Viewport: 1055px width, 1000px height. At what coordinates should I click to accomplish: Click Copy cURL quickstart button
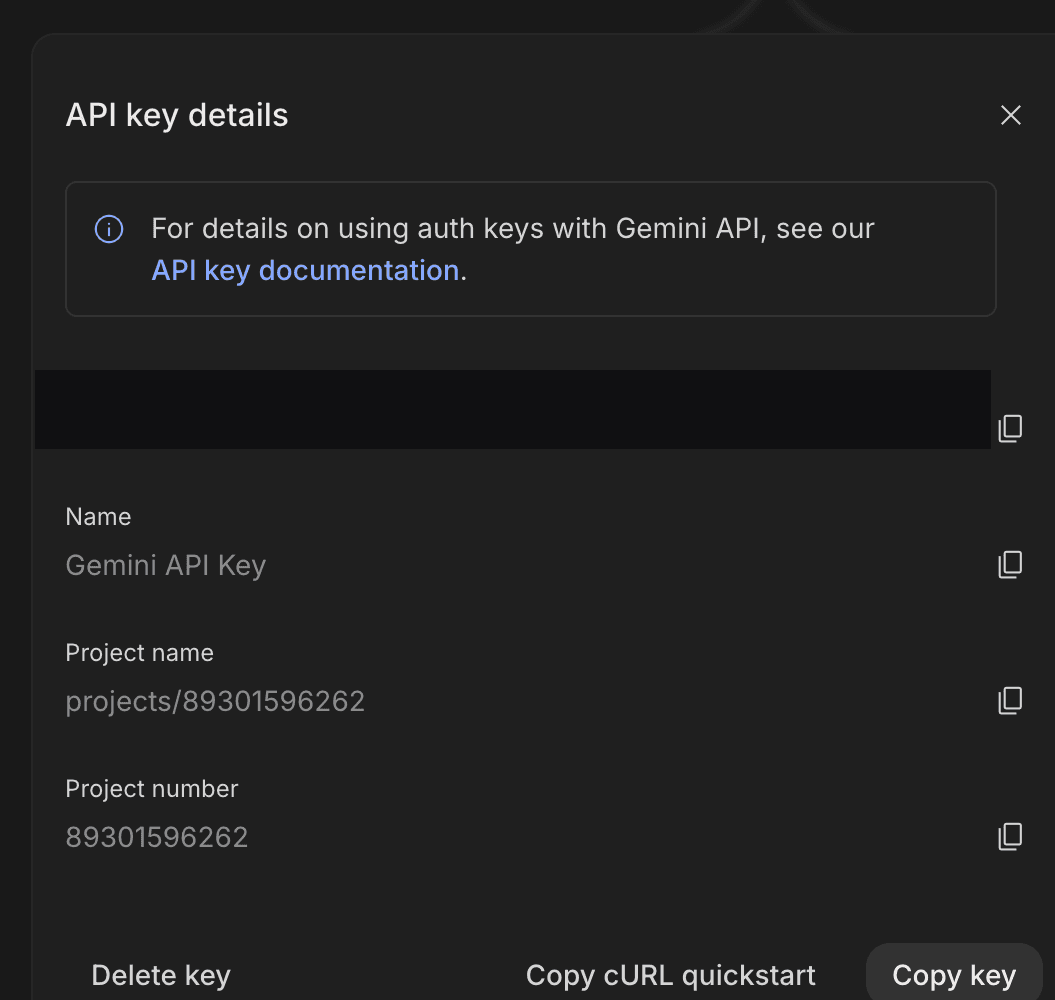pos(670,975)
